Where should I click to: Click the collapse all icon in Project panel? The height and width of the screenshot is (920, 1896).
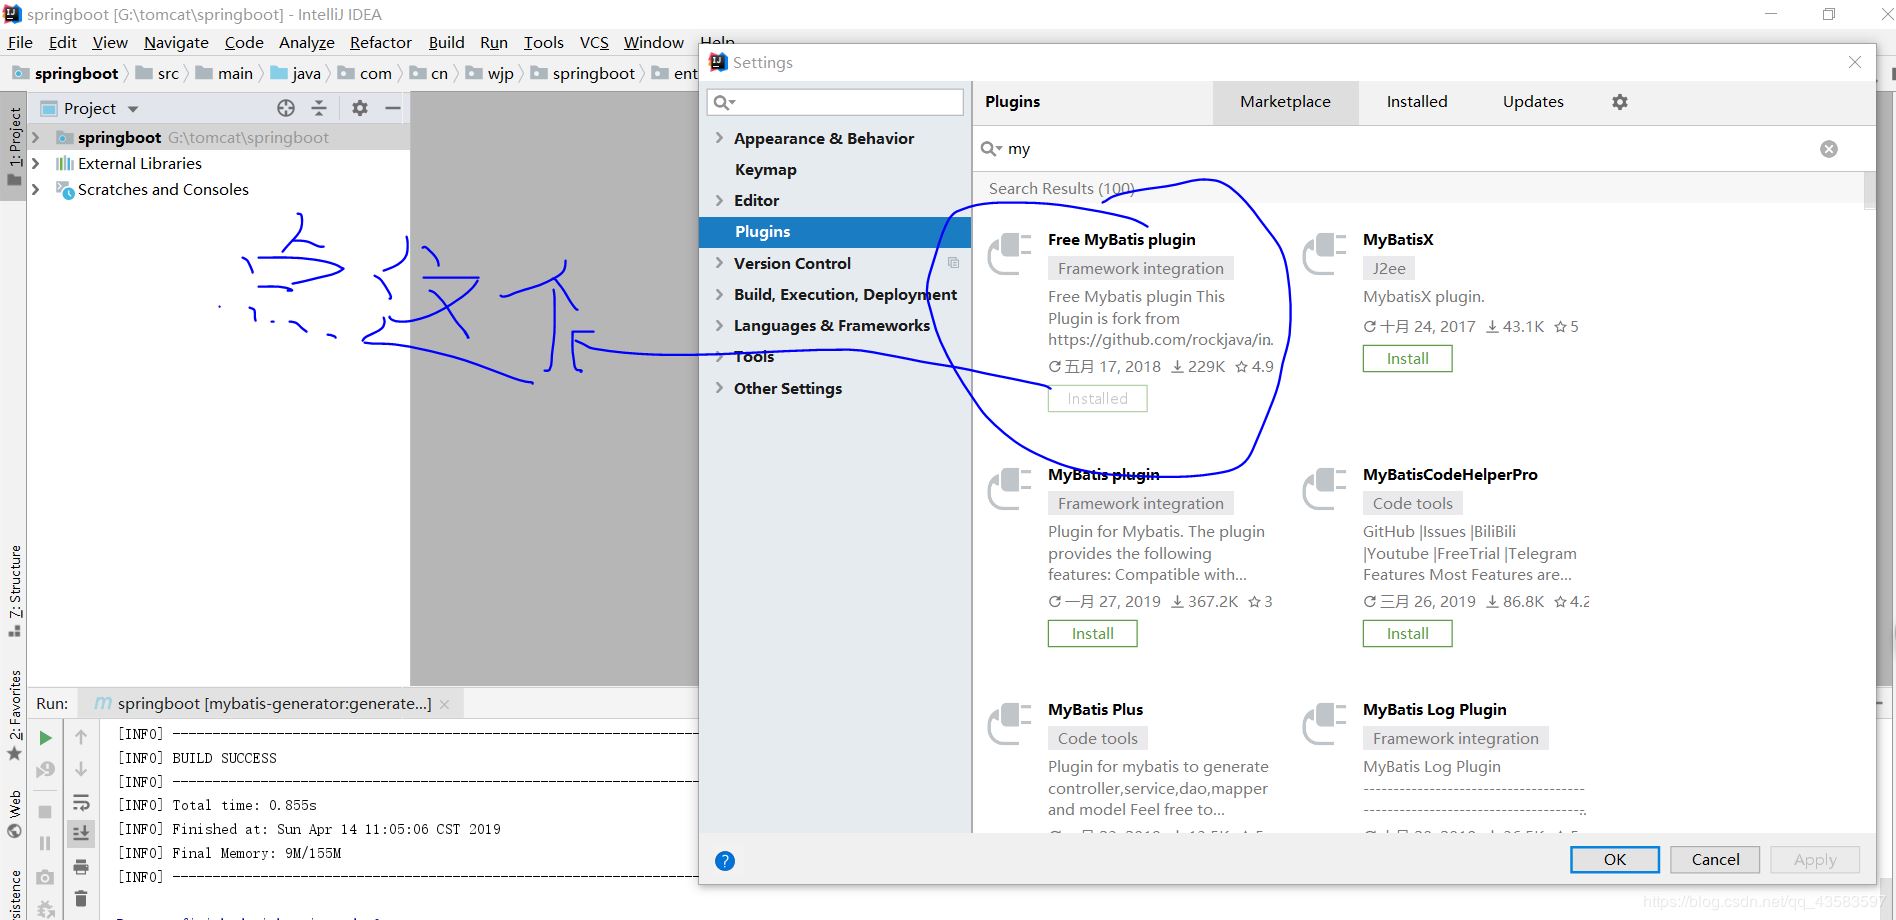pyautogui.click(x=319, y=108)
